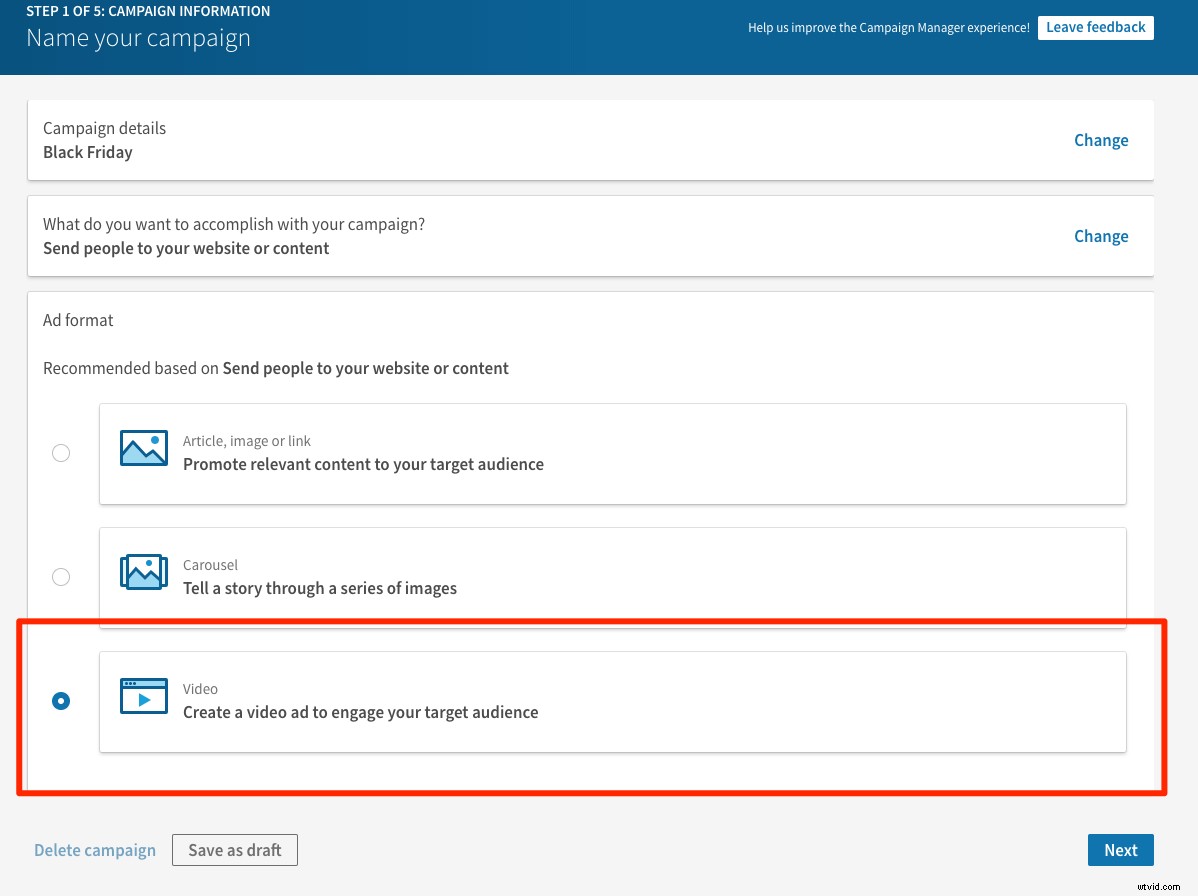
Task: Click the image frame icon beside Article option
Action: tap(143, 448)
